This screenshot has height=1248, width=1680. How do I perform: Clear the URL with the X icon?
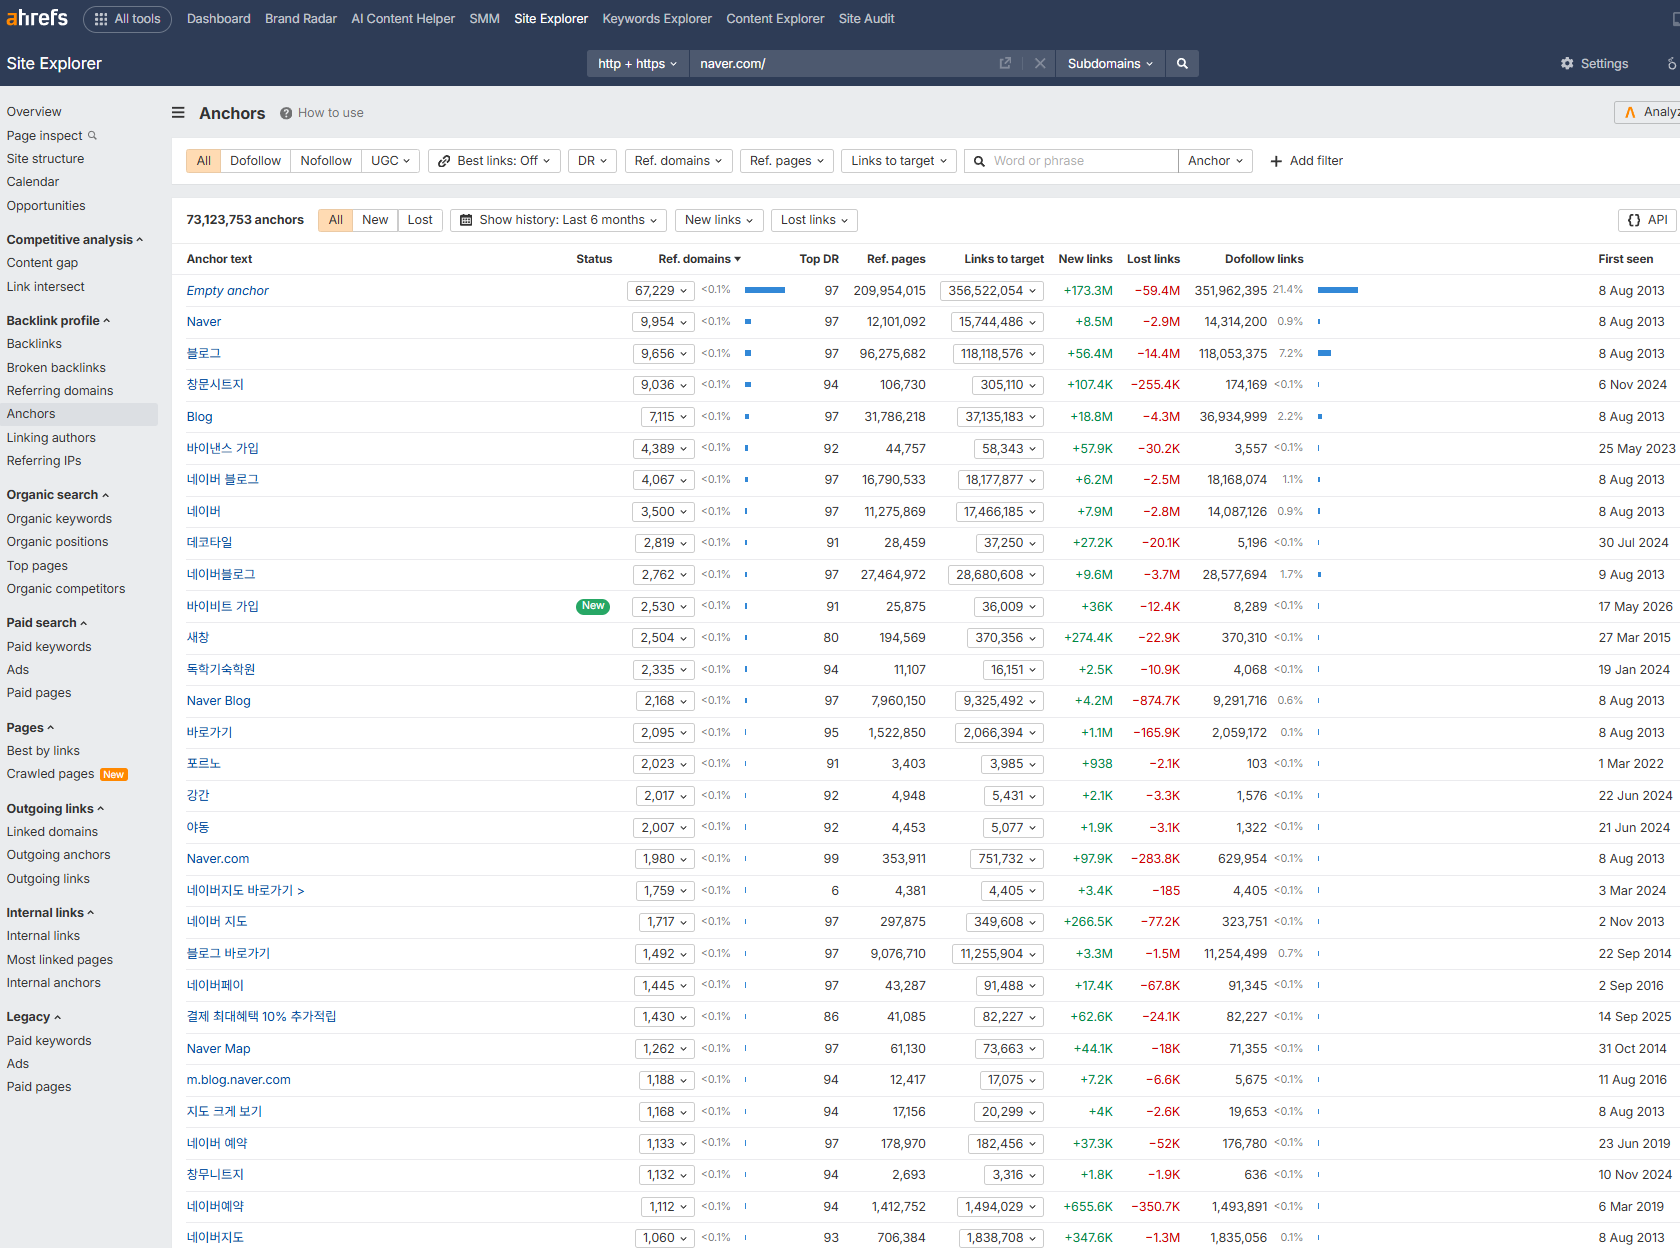pyautogui.click(x=1040, y=63)
